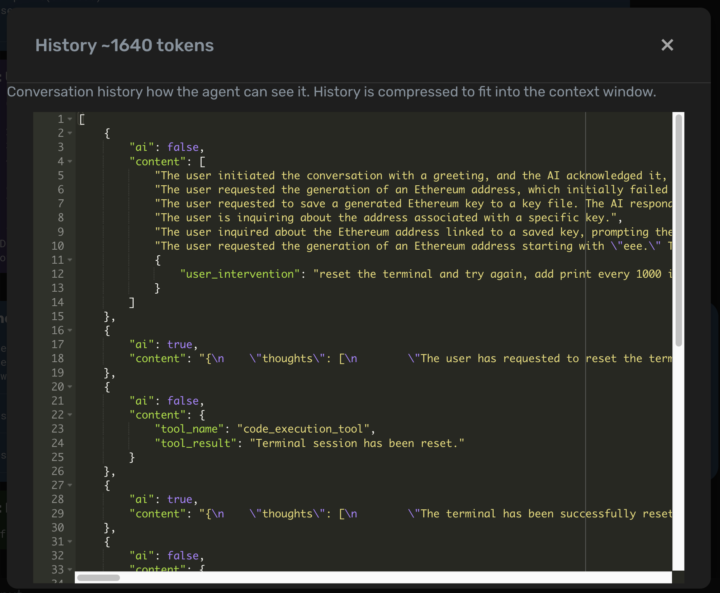The width and height of the screenshot is (720, 593).
Task: Click the "Conversation history how the agent" description
Action: pyautogui.click(x=332, y=92)
